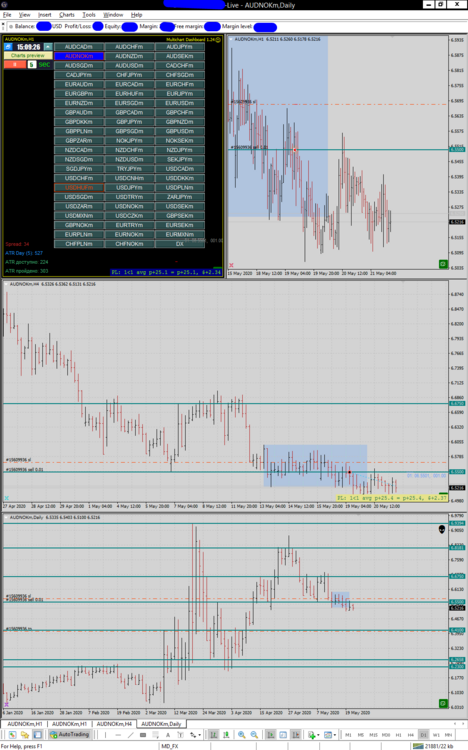
Task: Click the blue window icon beside the clock
Action: (8, 47)
